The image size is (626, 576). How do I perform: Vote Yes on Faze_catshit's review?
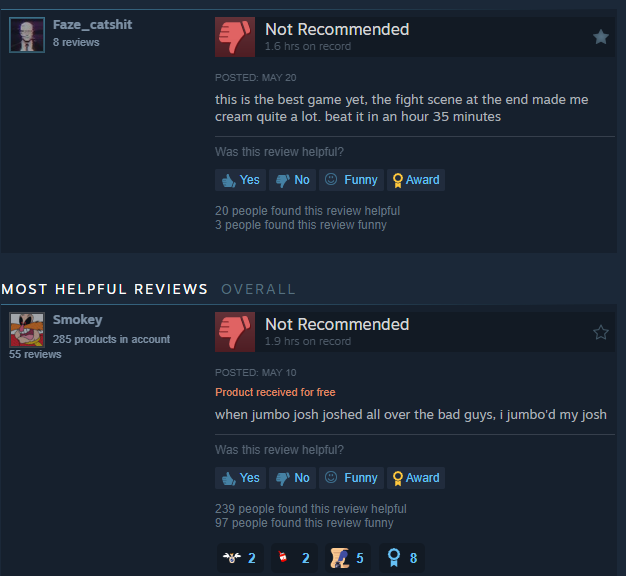240,180
